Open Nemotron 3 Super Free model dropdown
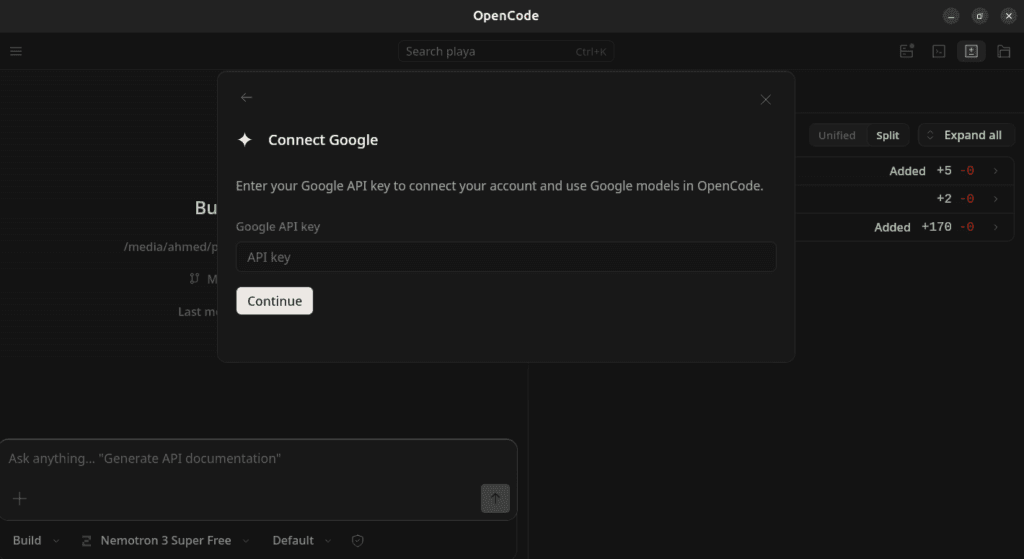1024x559 pixels. 165,541
